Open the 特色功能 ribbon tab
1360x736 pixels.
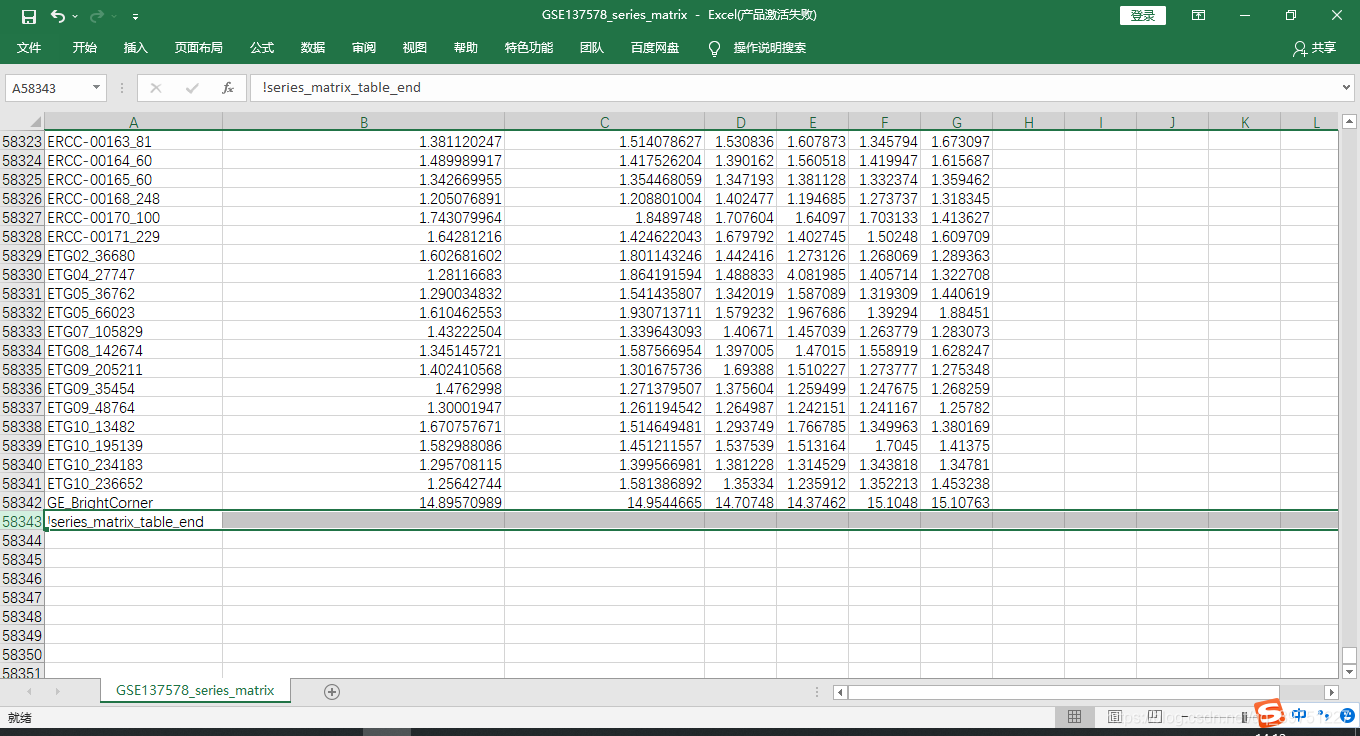[529, 48]
